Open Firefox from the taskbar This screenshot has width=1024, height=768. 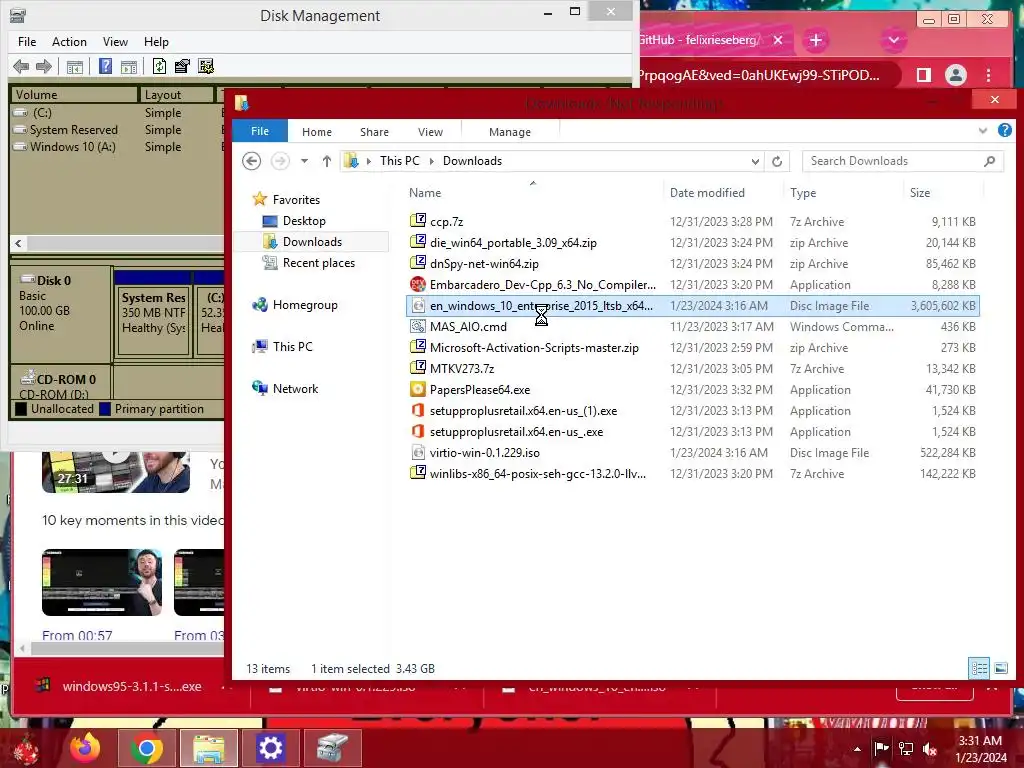[85, 748]
